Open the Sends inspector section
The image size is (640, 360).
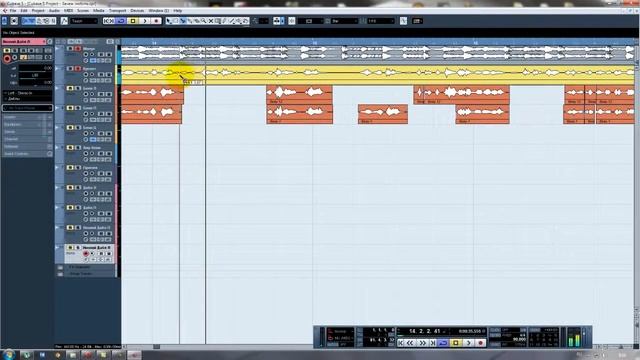click(x=26, y=132)
